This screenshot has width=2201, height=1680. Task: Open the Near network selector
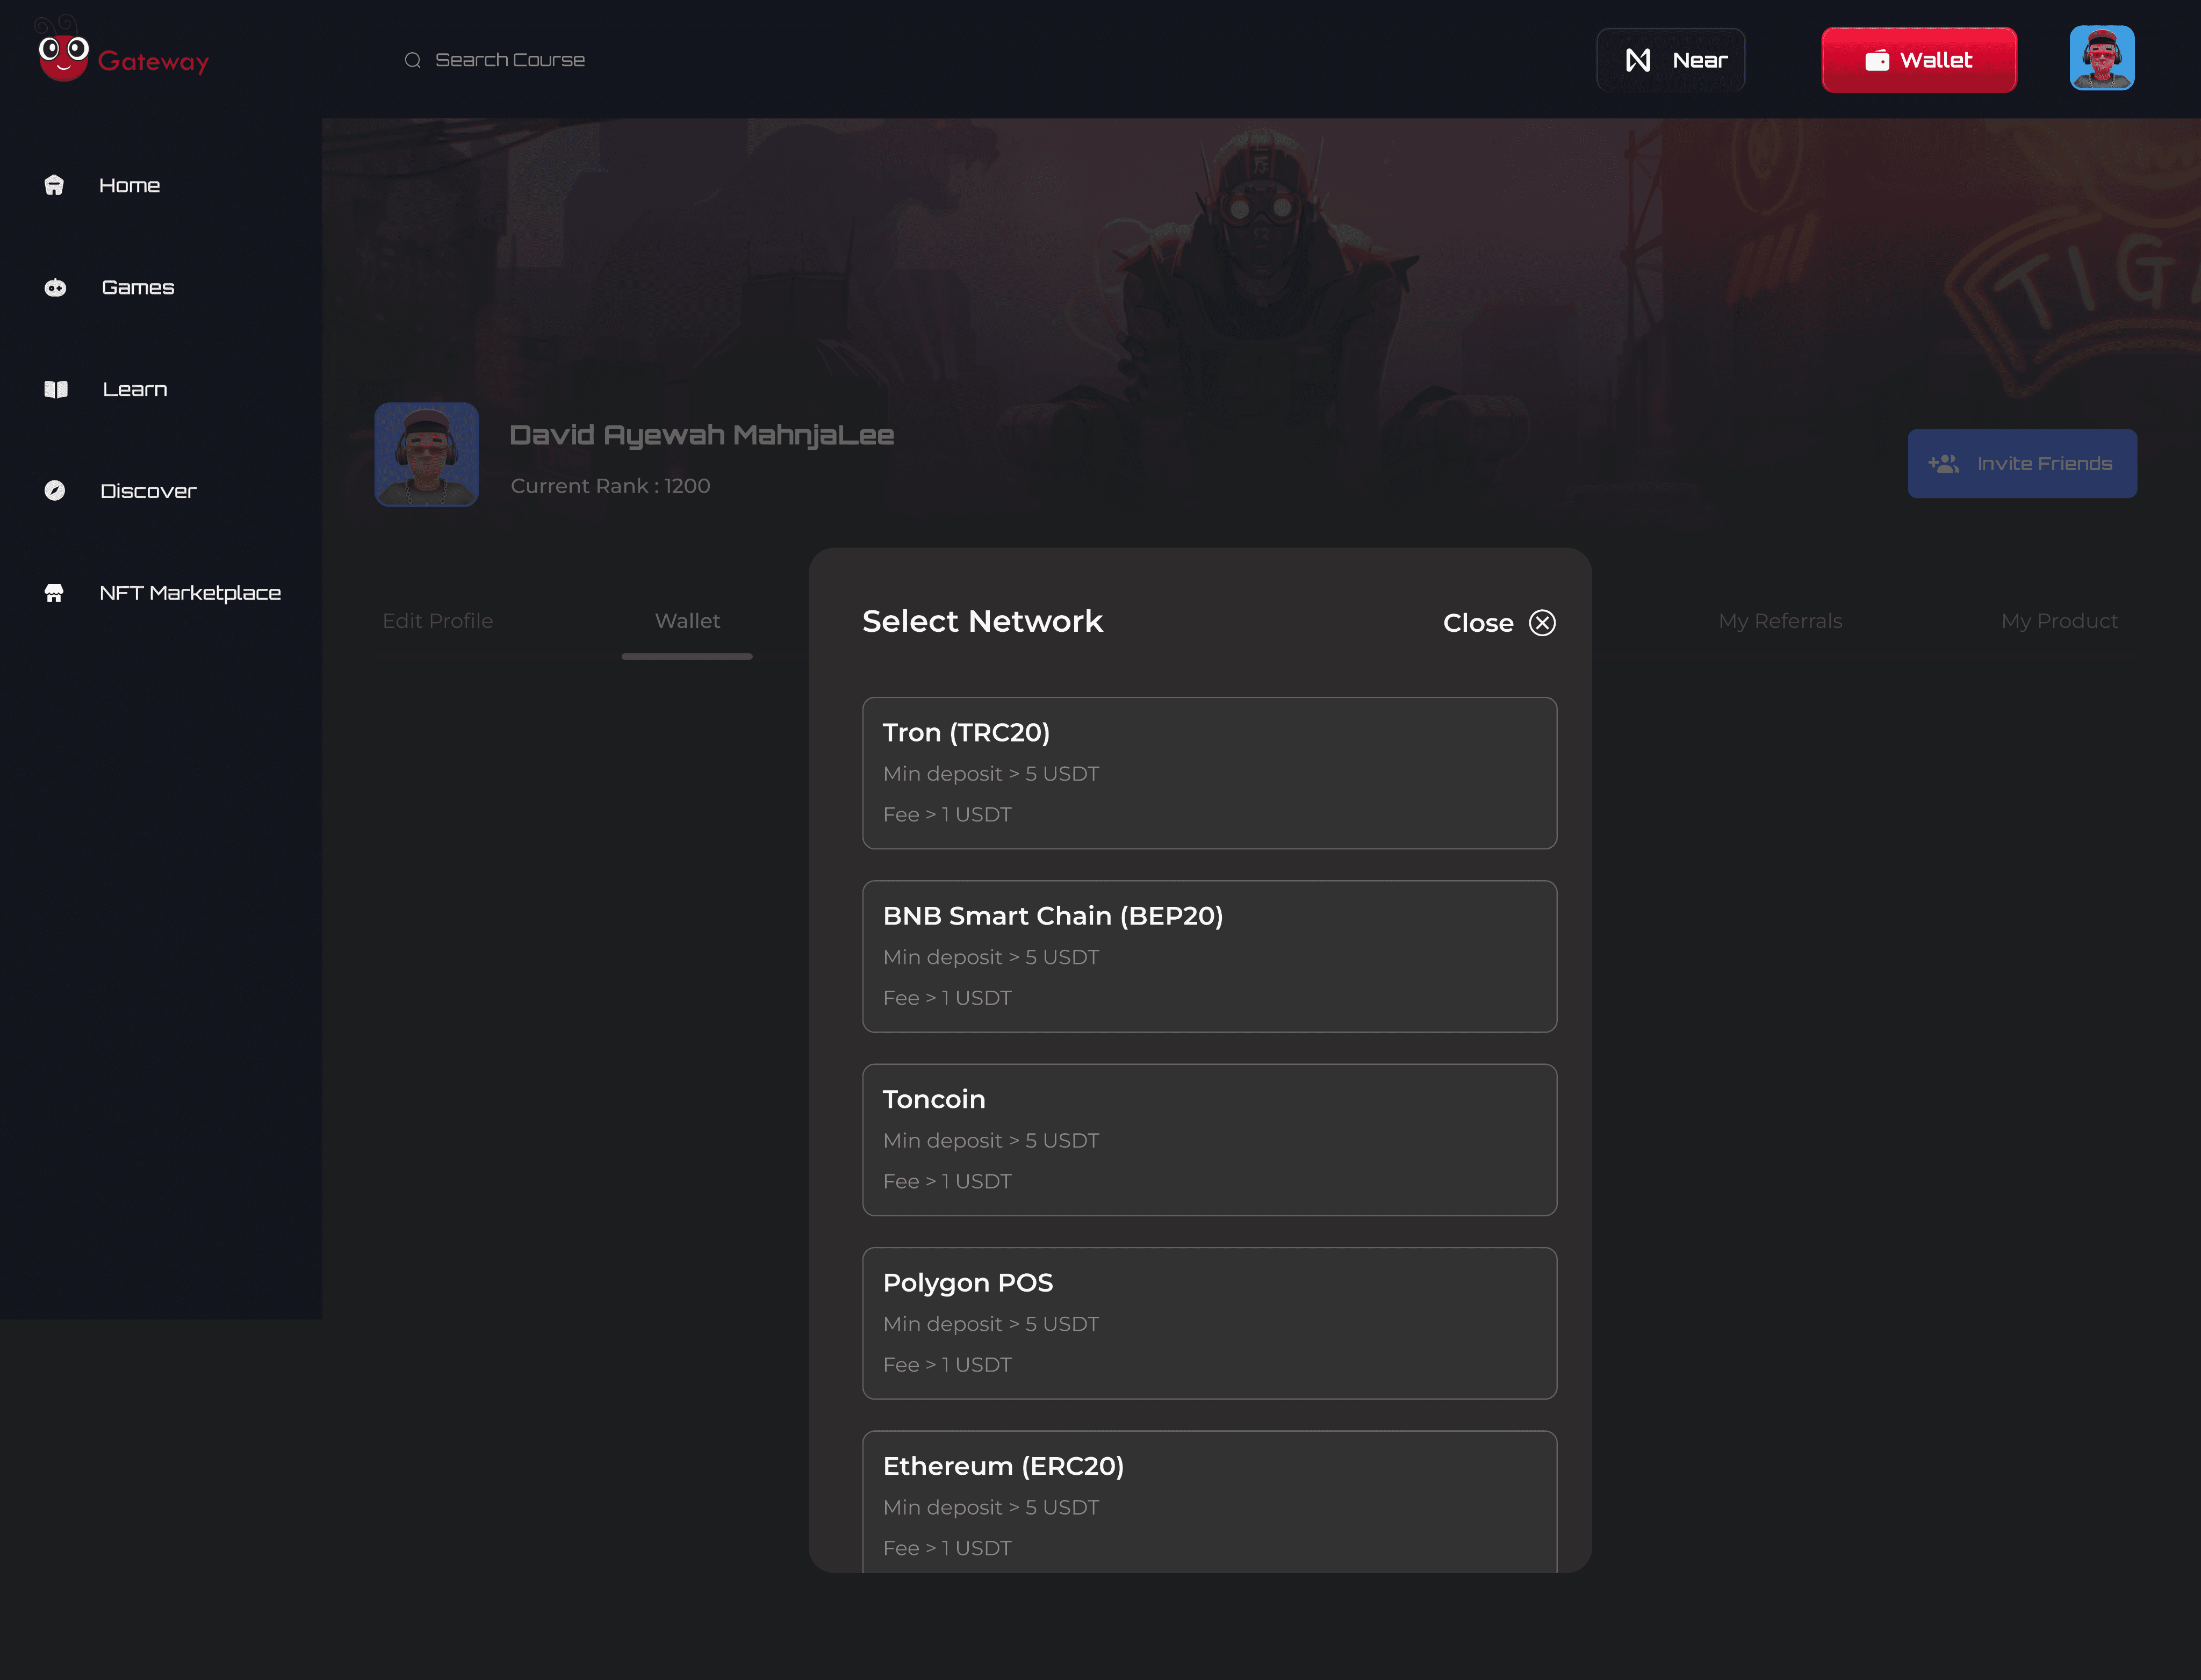[1670, 60]
